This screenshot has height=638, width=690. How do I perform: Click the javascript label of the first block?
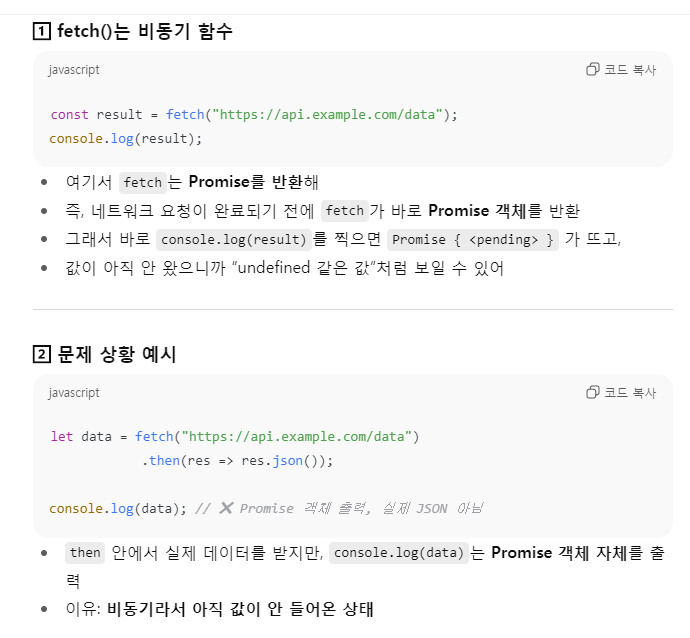[74, 70]
